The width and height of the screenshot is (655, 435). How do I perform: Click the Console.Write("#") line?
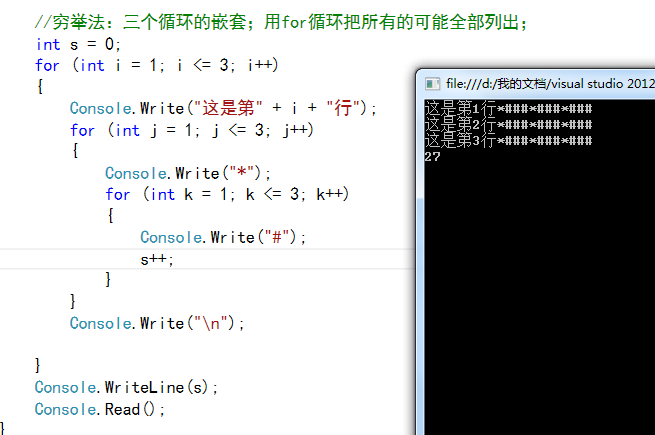[223, 237]
